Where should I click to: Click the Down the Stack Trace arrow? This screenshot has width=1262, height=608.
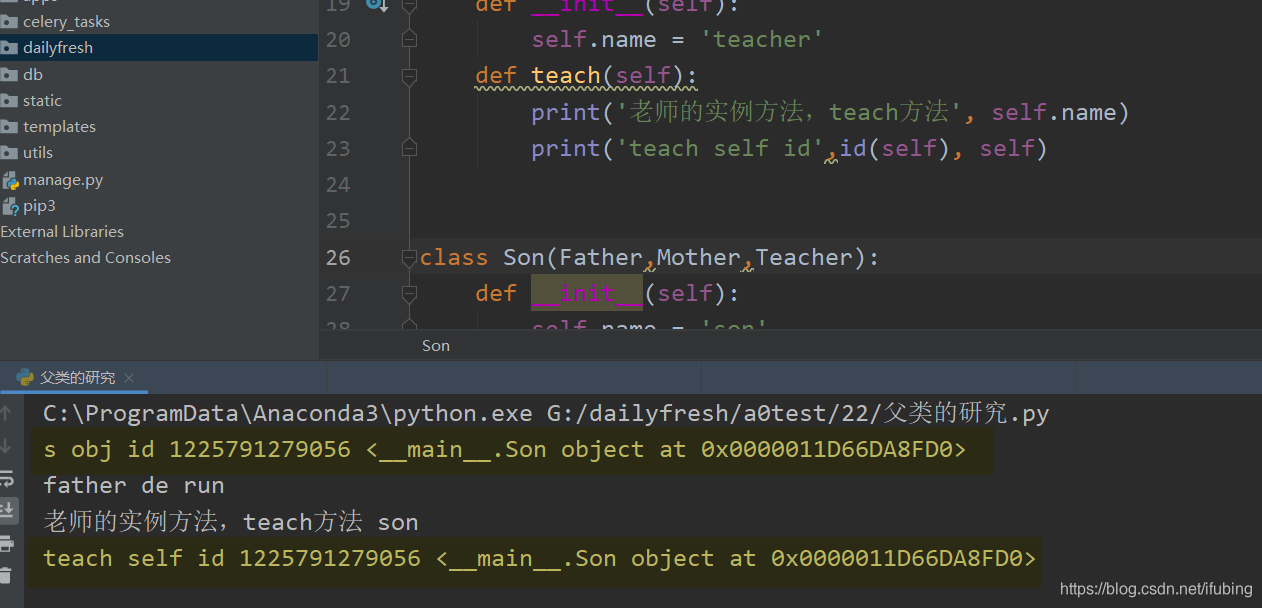point(6,446)
